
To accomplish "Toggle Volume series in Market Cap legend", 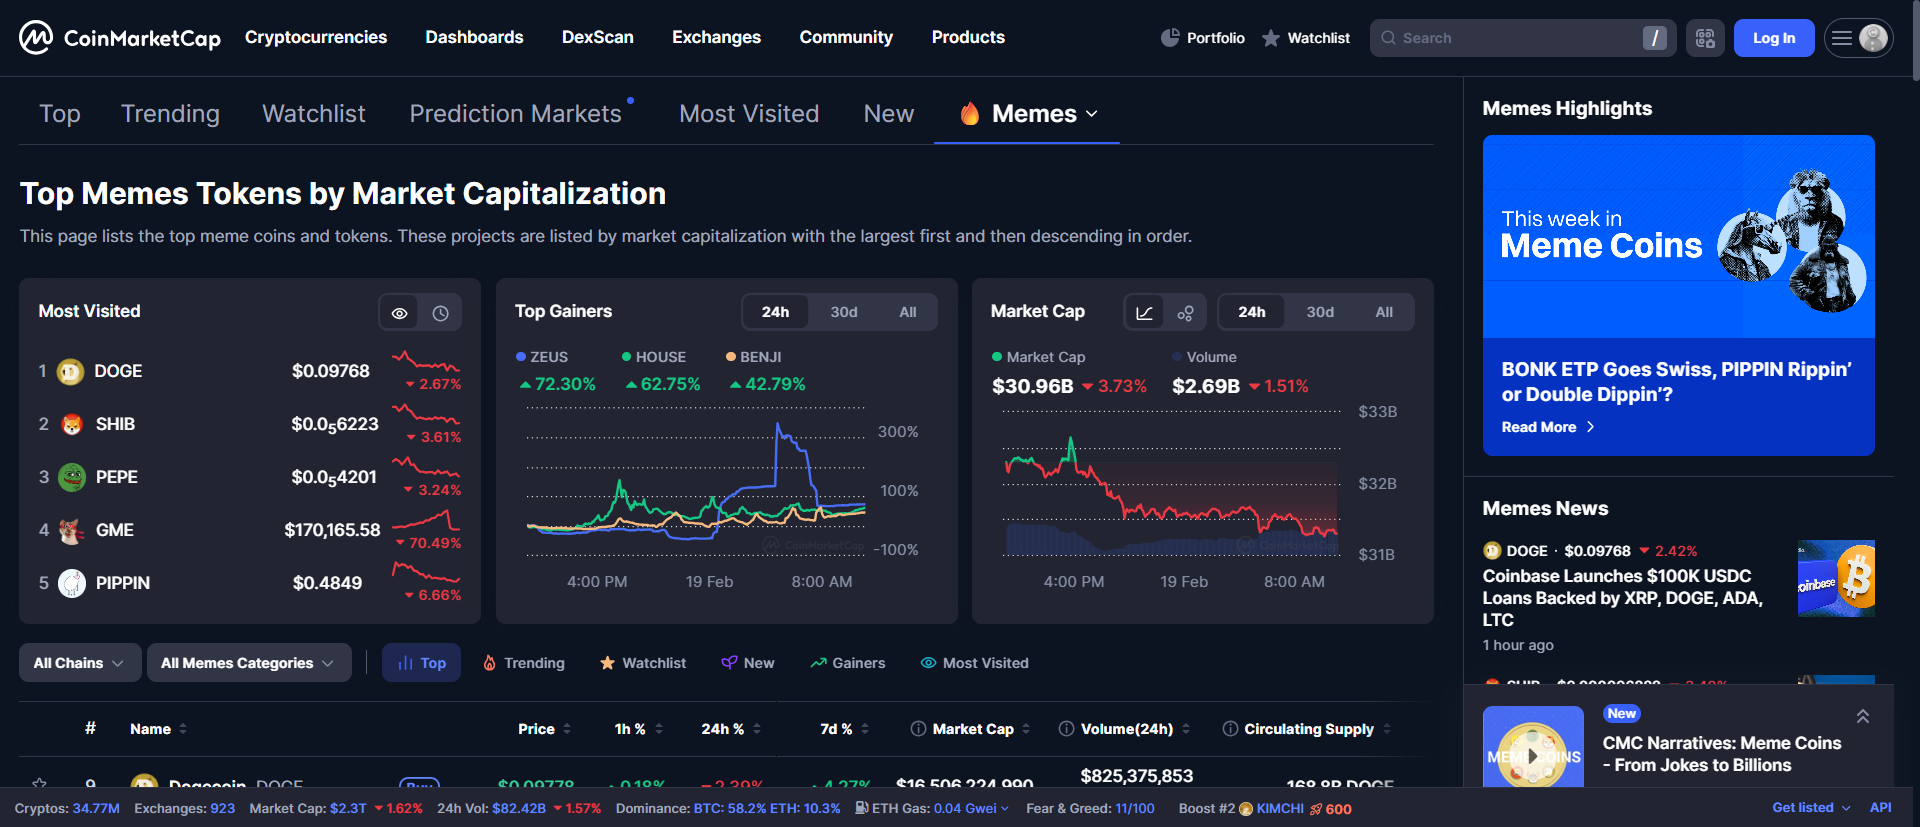I will click(1204, 357).
